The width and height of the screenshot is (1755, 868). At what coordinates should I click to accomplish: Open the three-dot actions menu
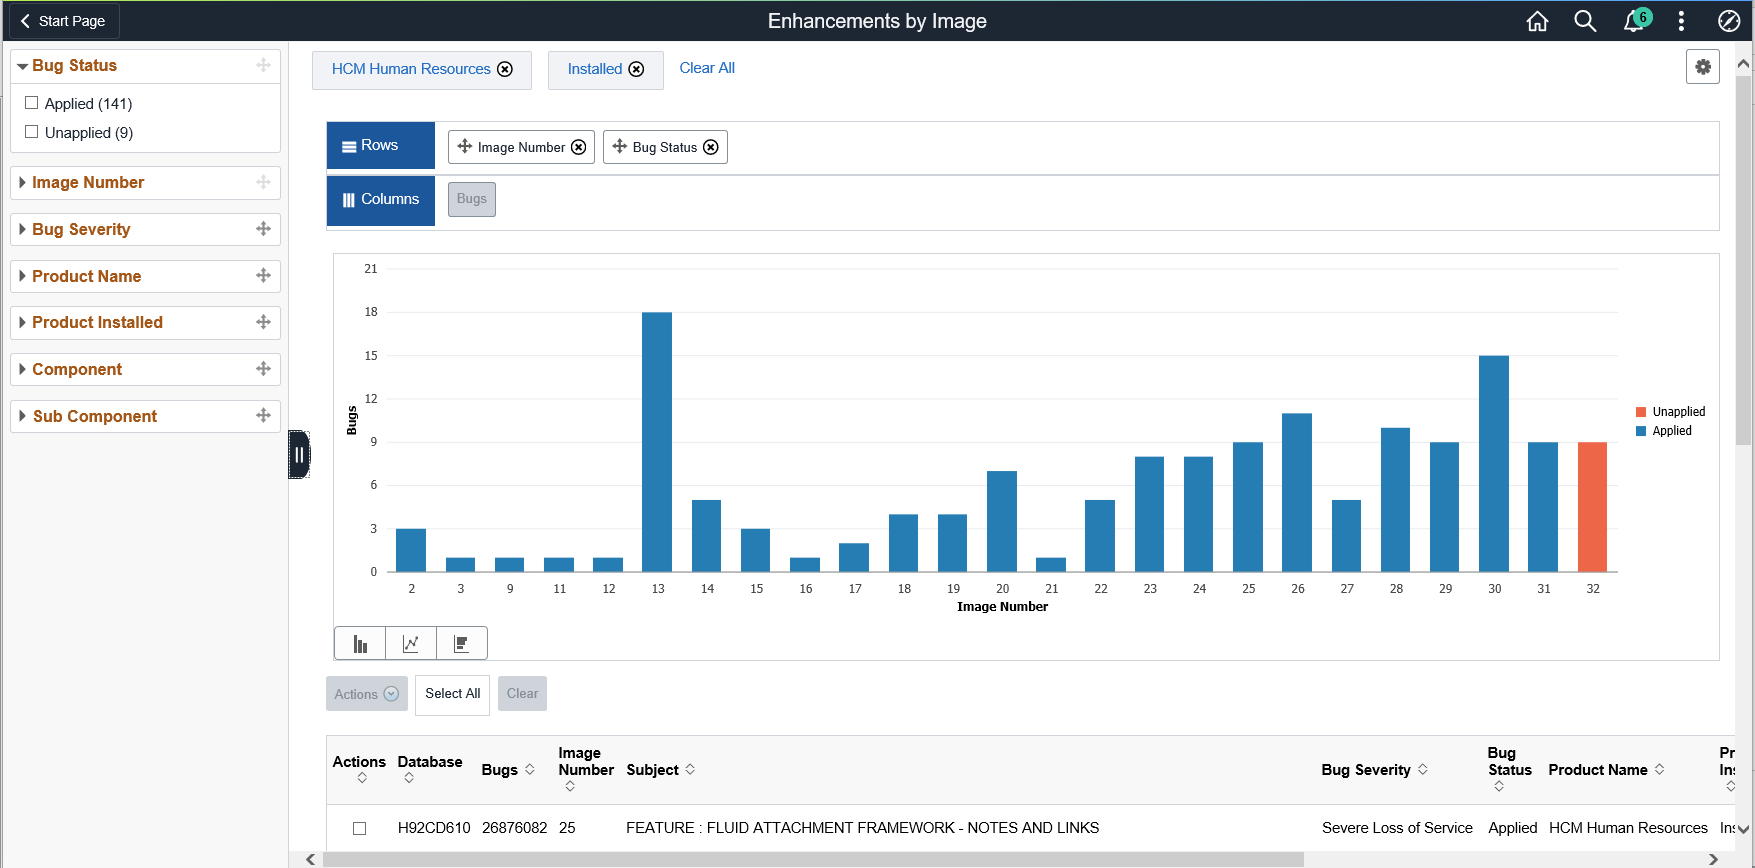tap(1681, 21)
